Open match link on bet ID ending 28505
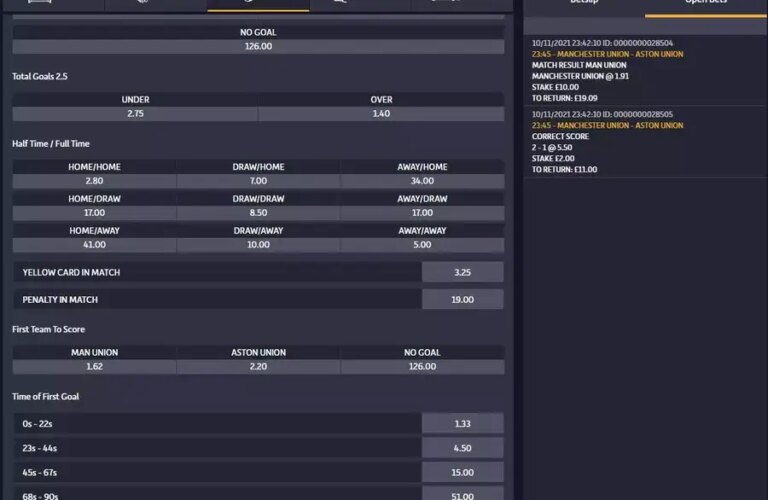Image resolution: width=768 pixels, height=500 pixels. (x=607, y=125)
